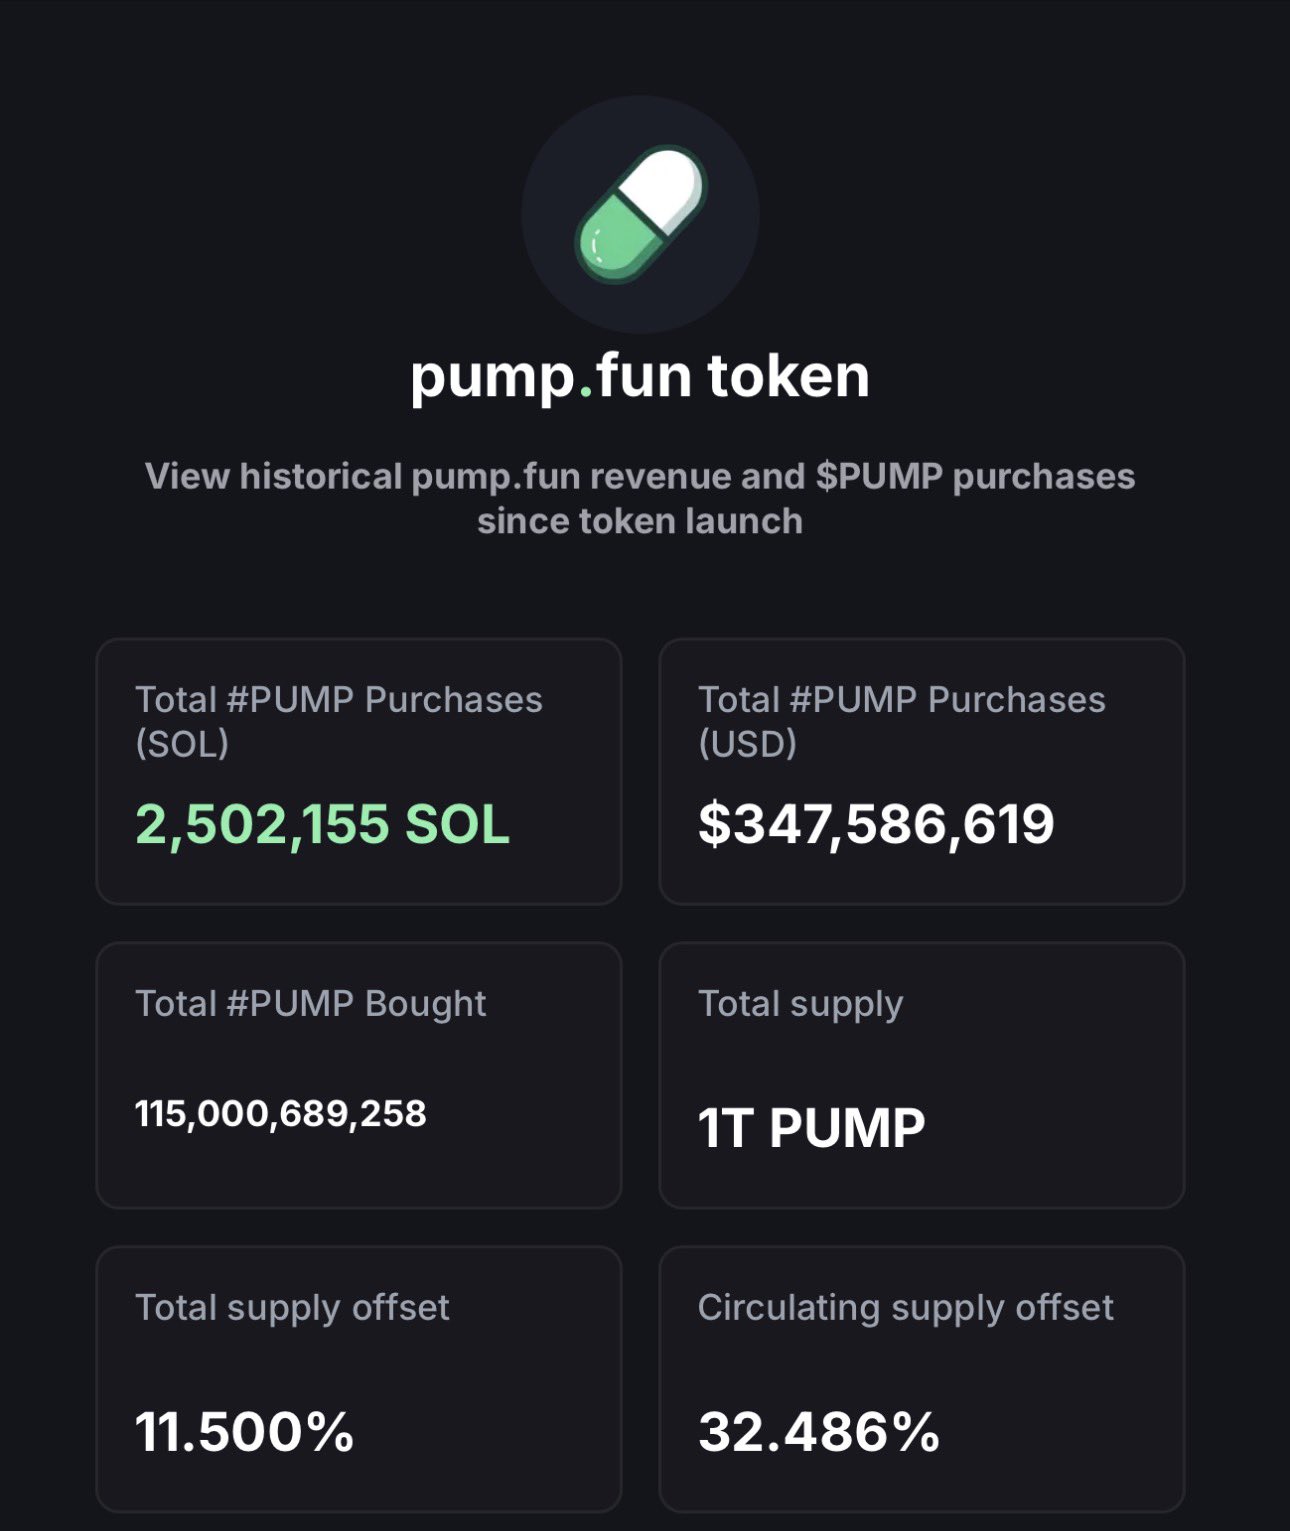The width and height of the screenshot is (1290, 1531).
Task: Select the Total #PUMP Bought label
Action: 310,1003
